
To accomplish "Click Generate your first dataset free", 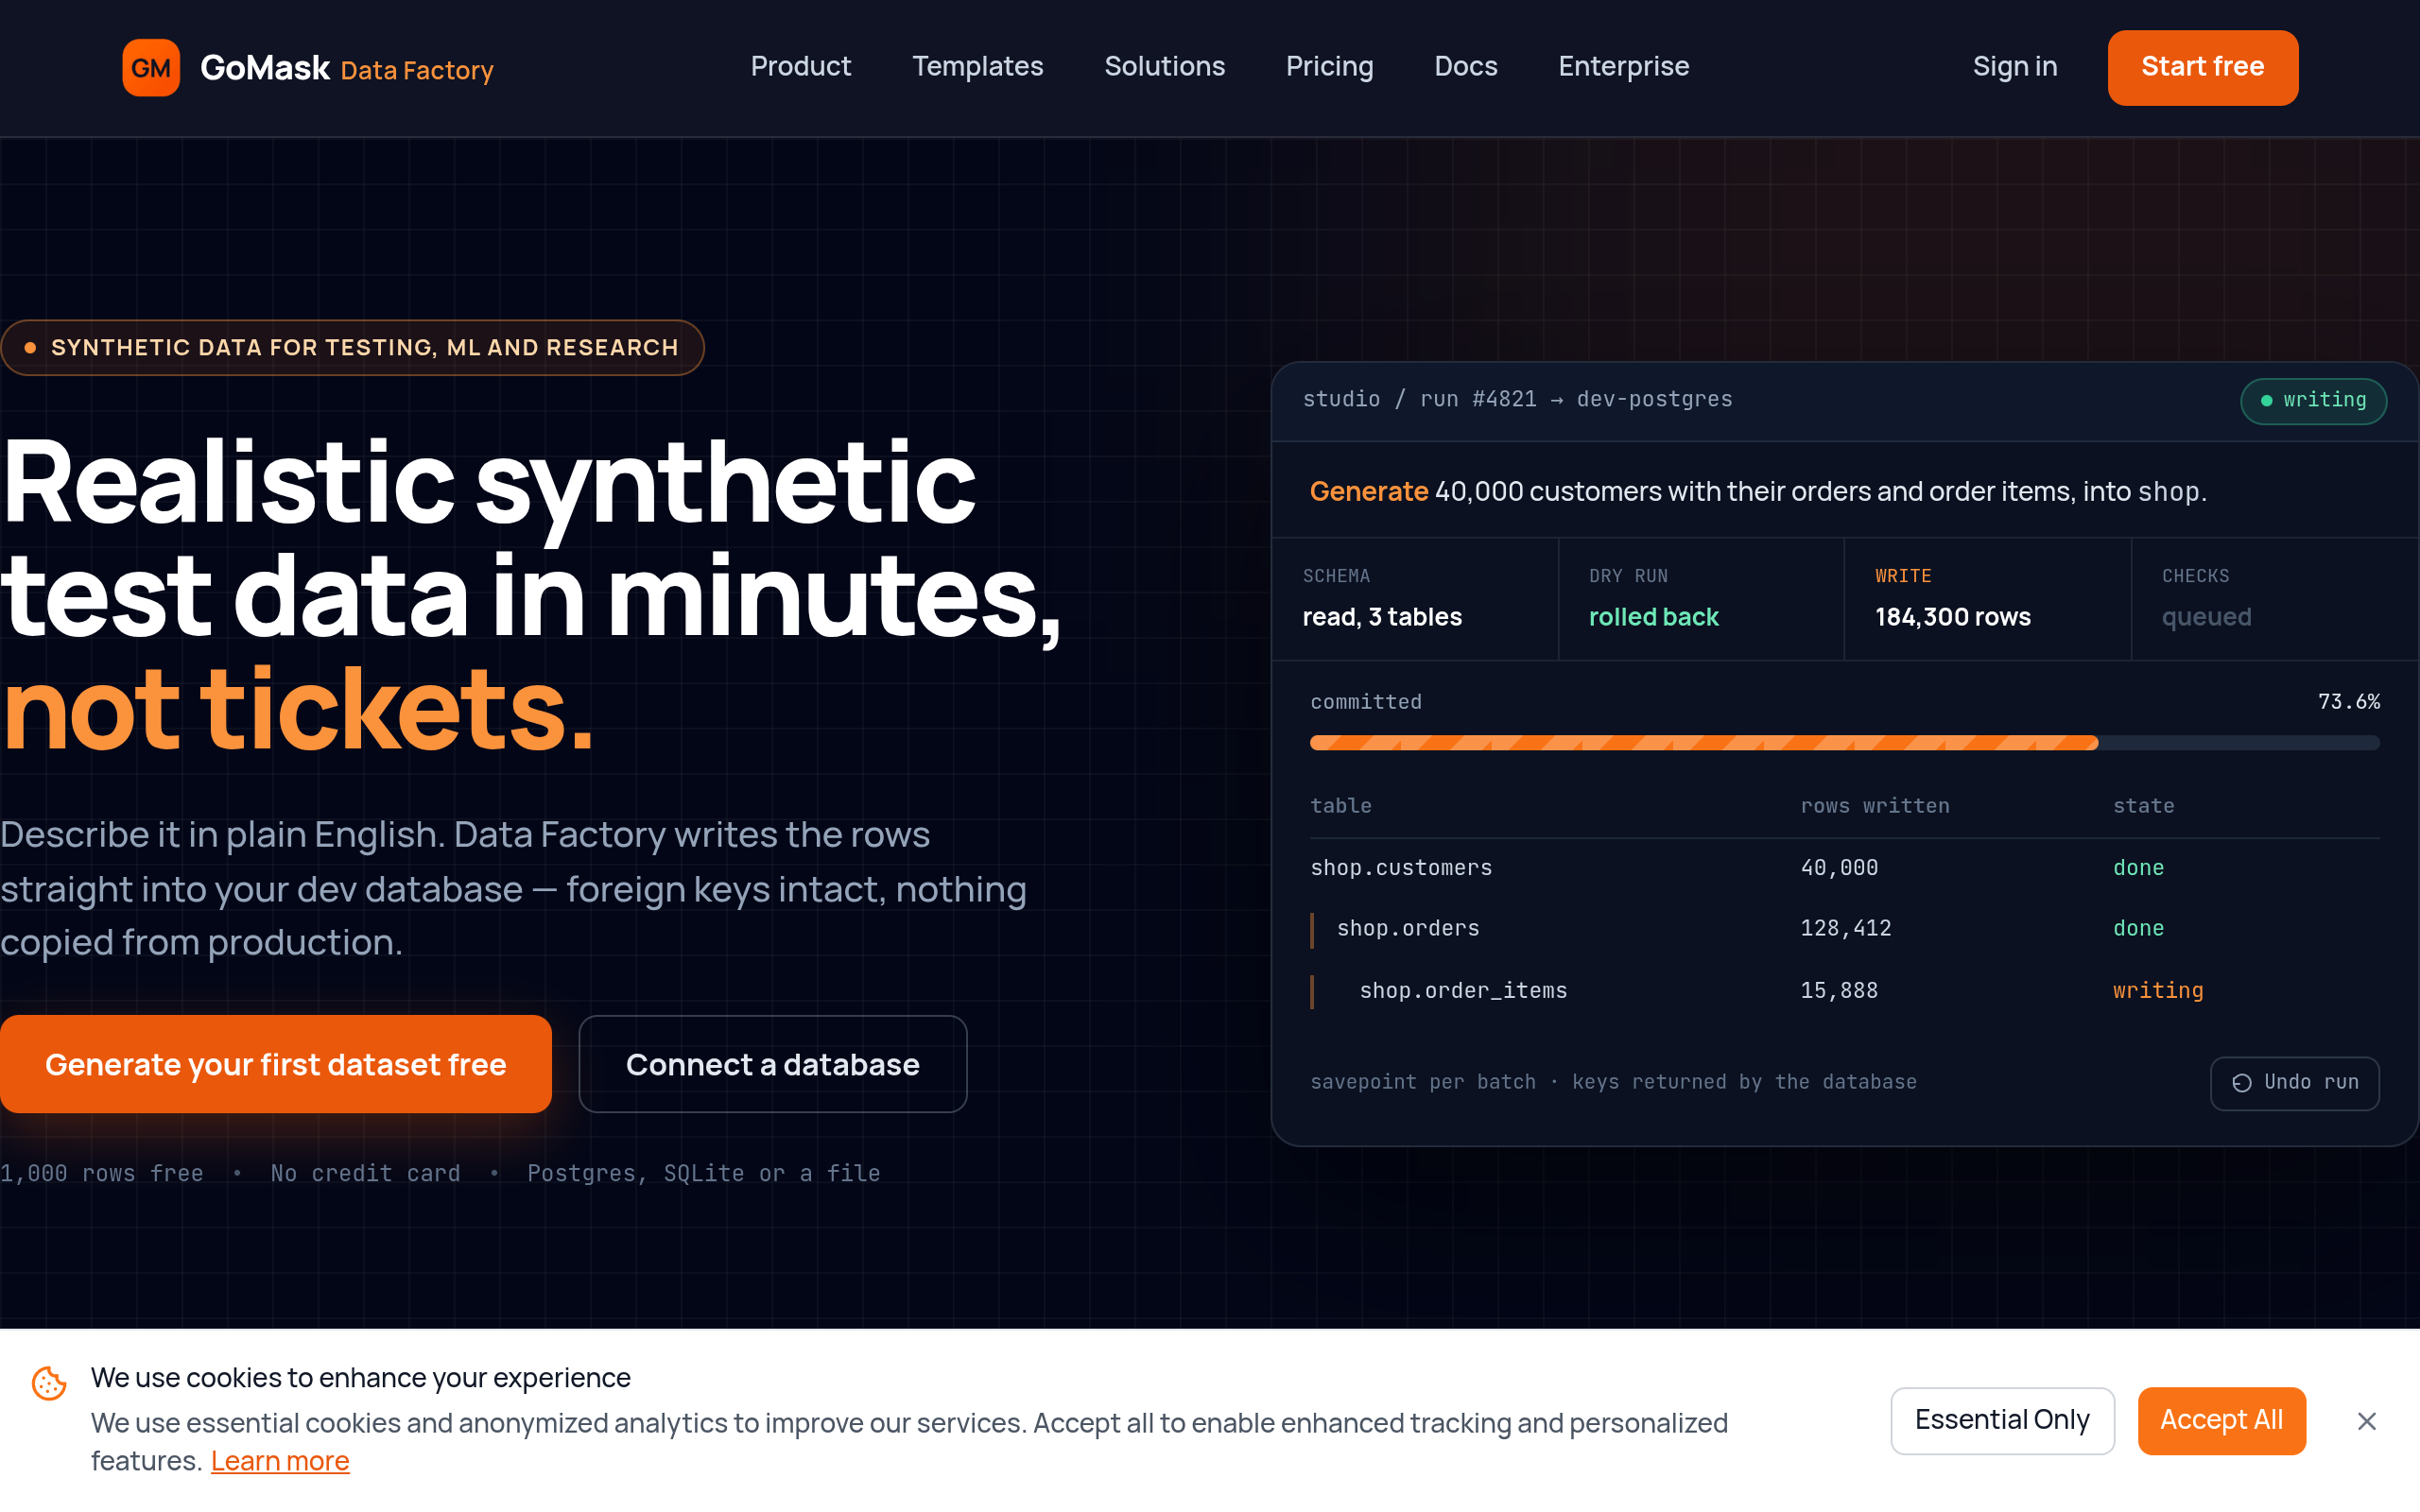I will (x=276, y=1064).
